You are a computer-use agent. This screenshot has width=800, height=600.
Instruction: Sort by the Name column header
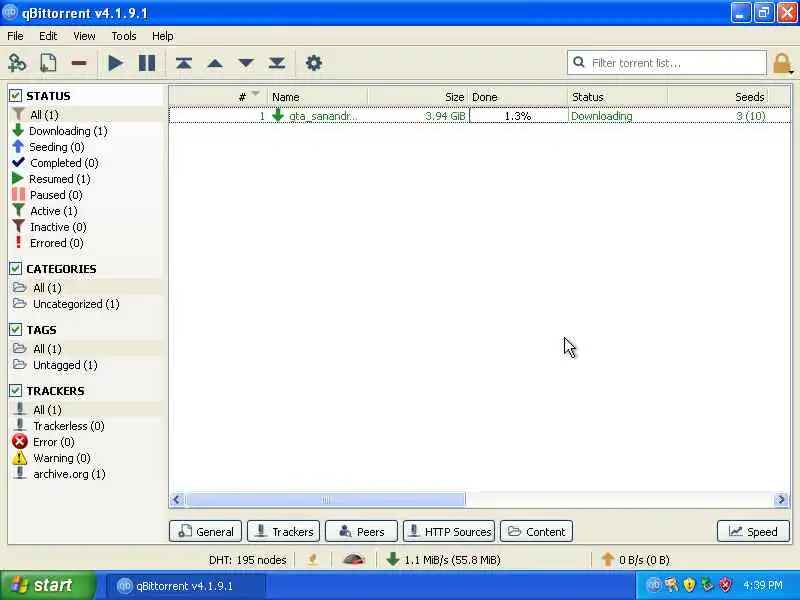coord(317,96)
